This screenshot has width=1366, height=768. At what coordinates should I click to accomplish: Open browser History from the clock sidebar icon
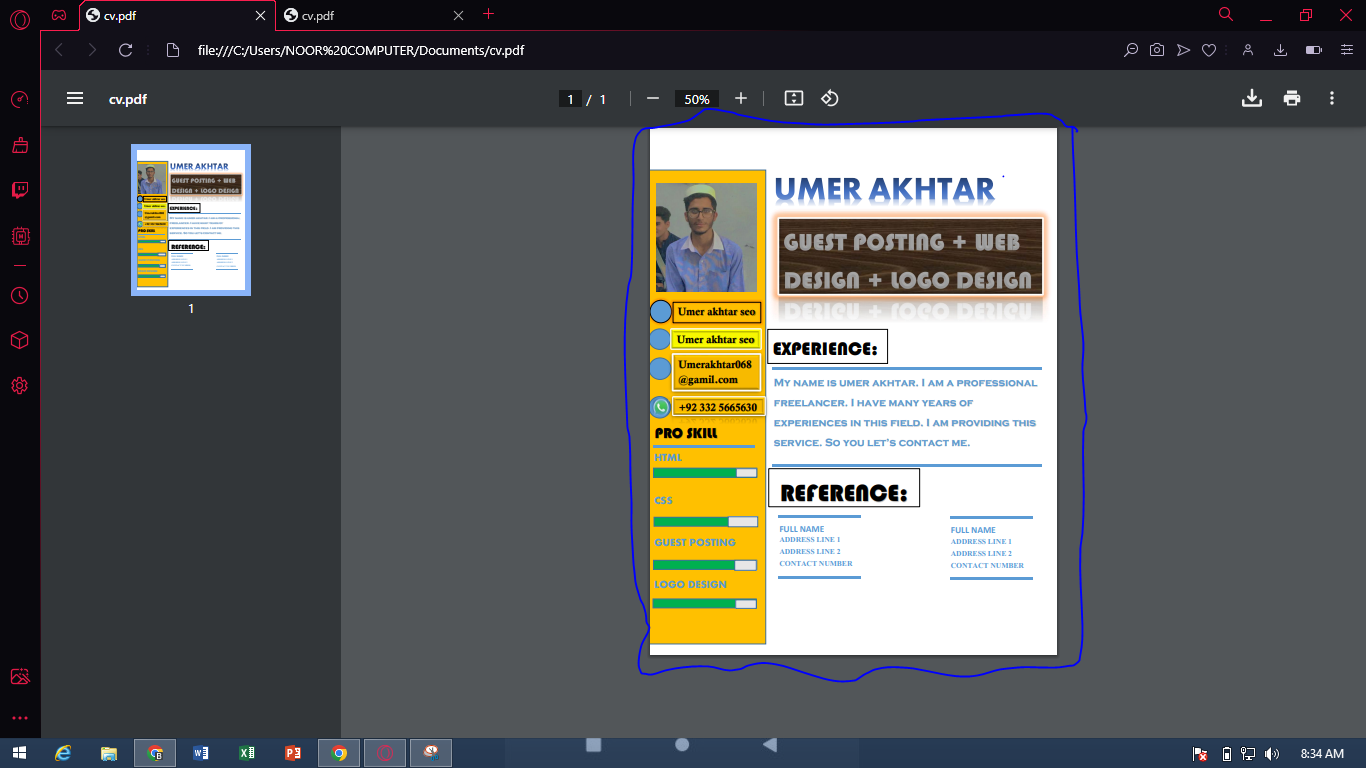pyautogui.click(x=19, y=295)
